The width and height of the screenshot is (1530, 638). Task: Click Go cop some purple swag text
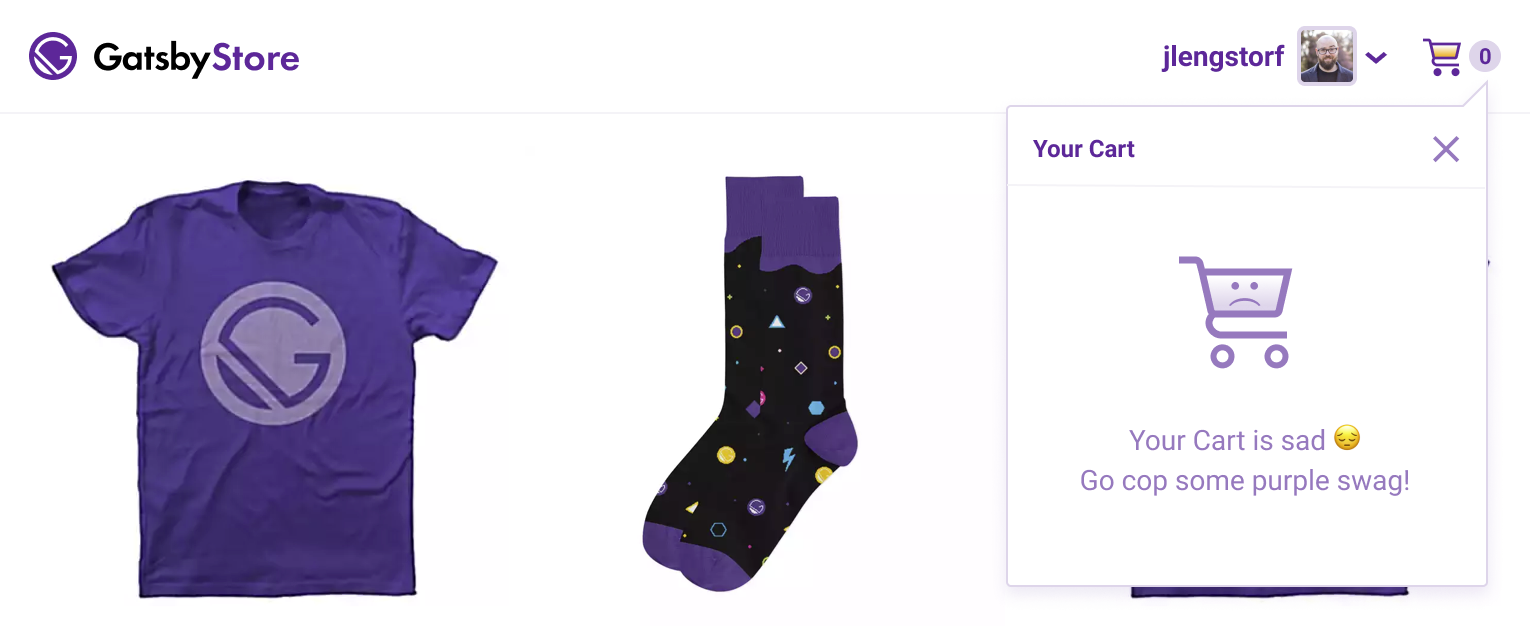pos(1245,481)
